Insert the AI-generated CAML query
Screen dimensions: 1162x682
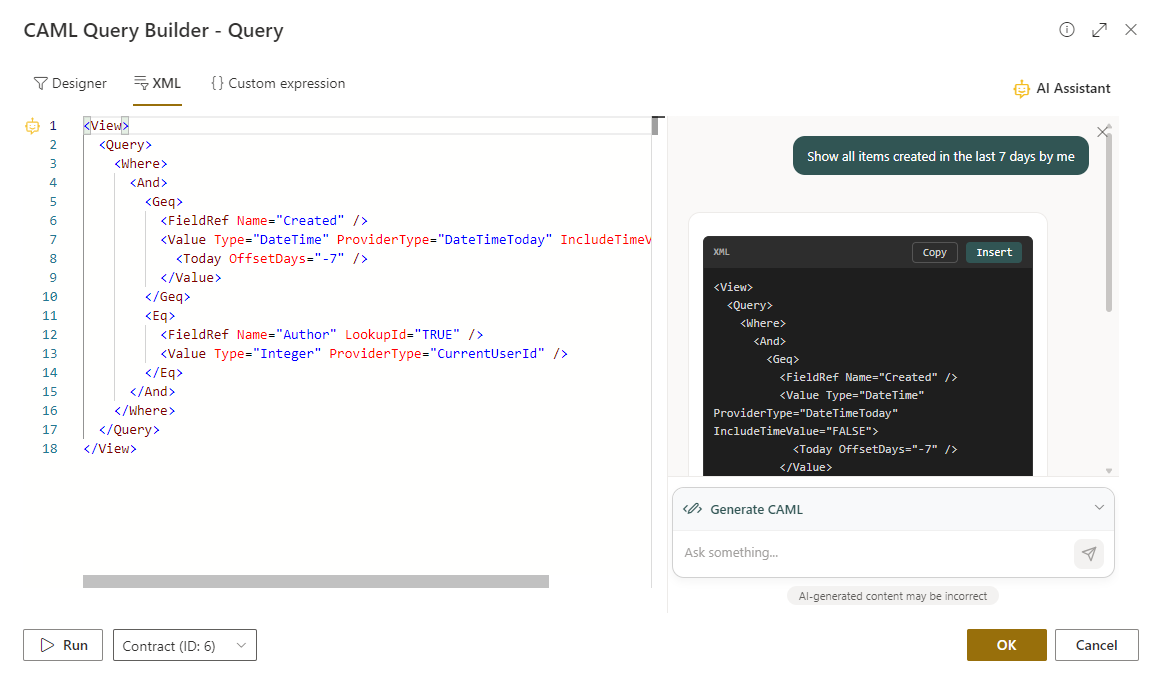pos(993,252)
